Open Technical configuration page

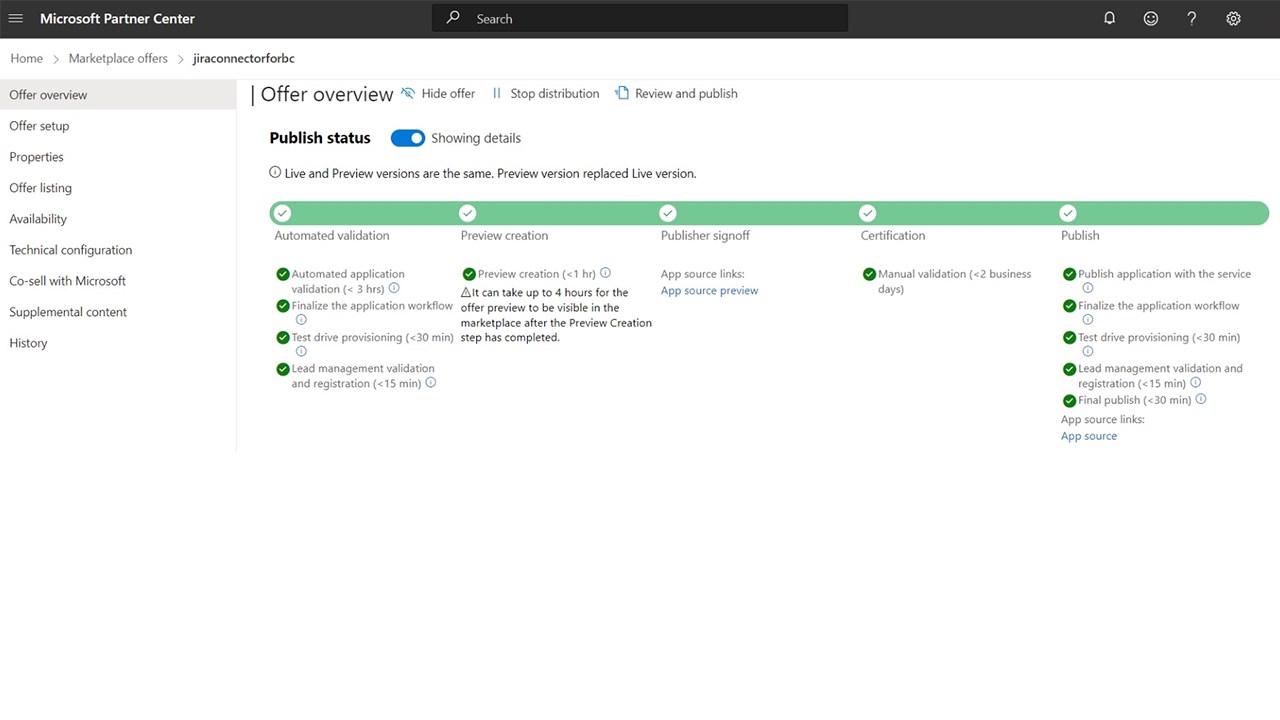click(x=118, y=250)
